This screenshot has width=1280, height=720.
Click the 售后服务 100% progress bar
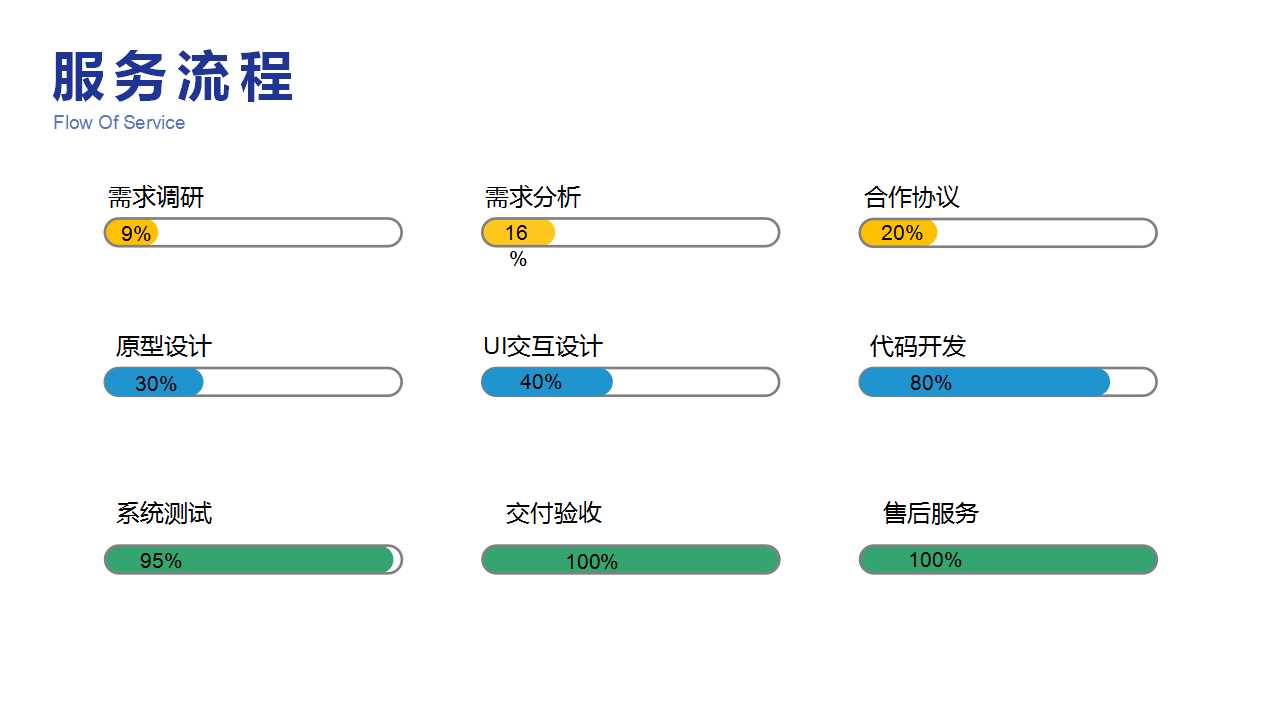click(1008, 560)
